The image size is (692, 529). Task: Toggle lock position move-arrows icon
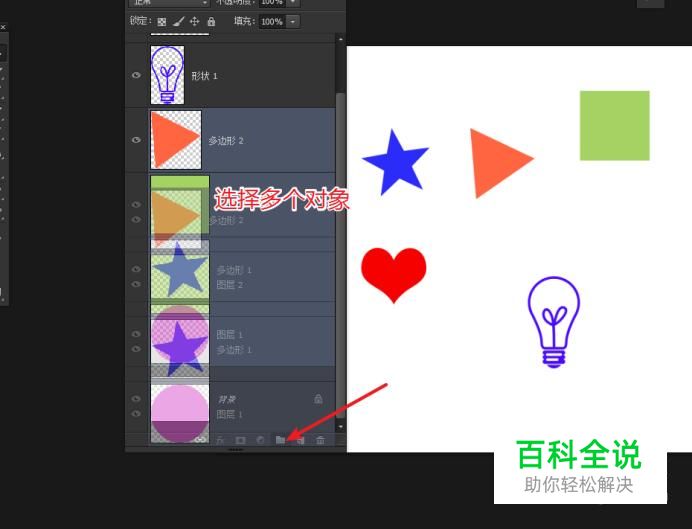(194, 21)
